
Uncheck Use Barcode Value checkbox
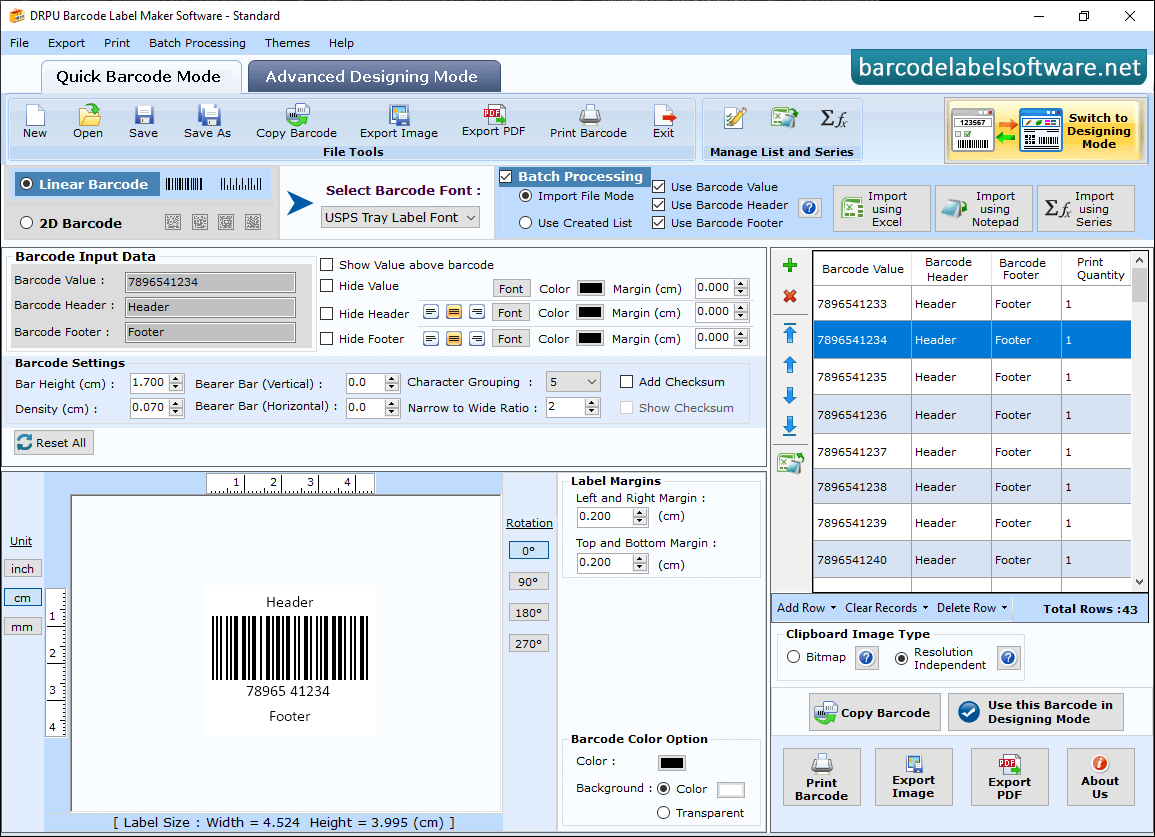click(659, 186)
